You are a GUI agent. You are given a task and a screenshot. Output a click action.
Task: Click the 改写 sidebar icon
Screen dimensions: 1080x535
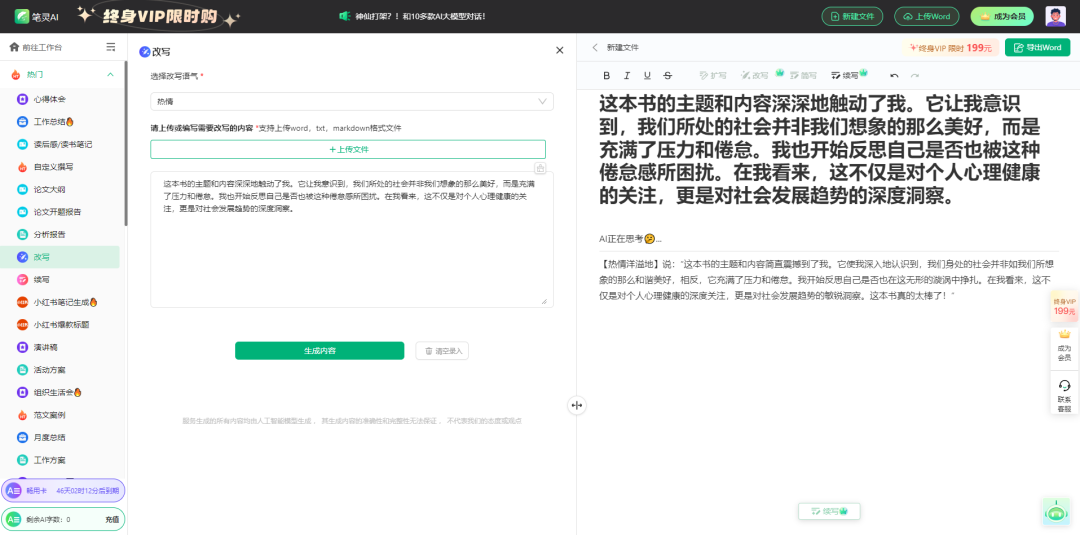(22, 257)
